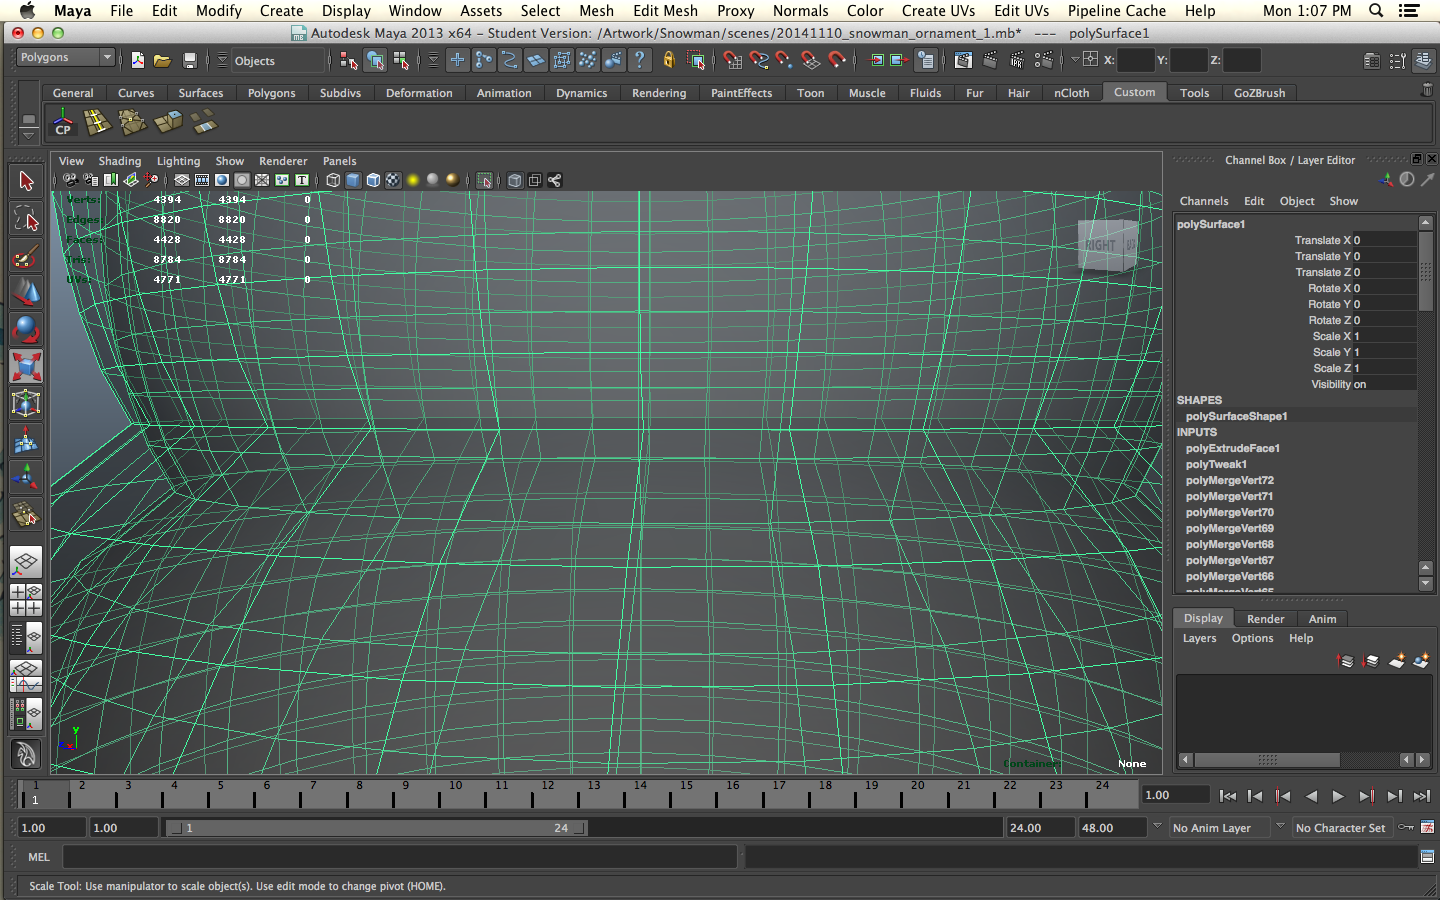Open the Create UVs menu

click(x=938, y=11)
